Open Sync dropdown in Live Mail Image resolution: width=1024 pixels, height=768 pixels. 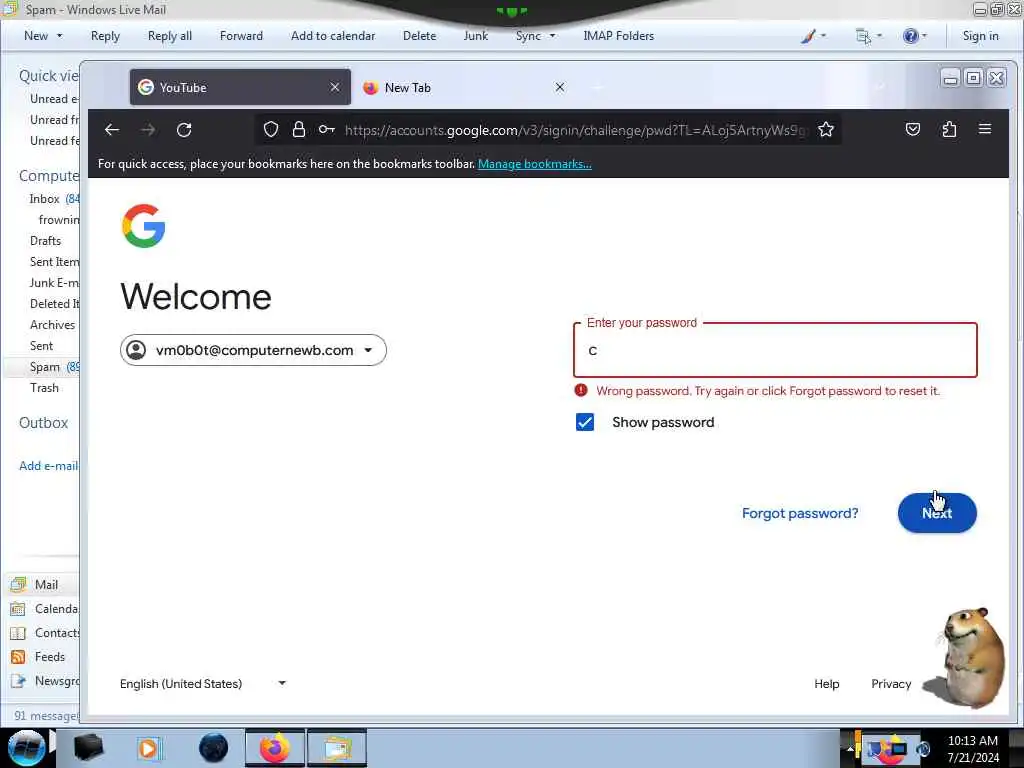click(x=535, y=36)
